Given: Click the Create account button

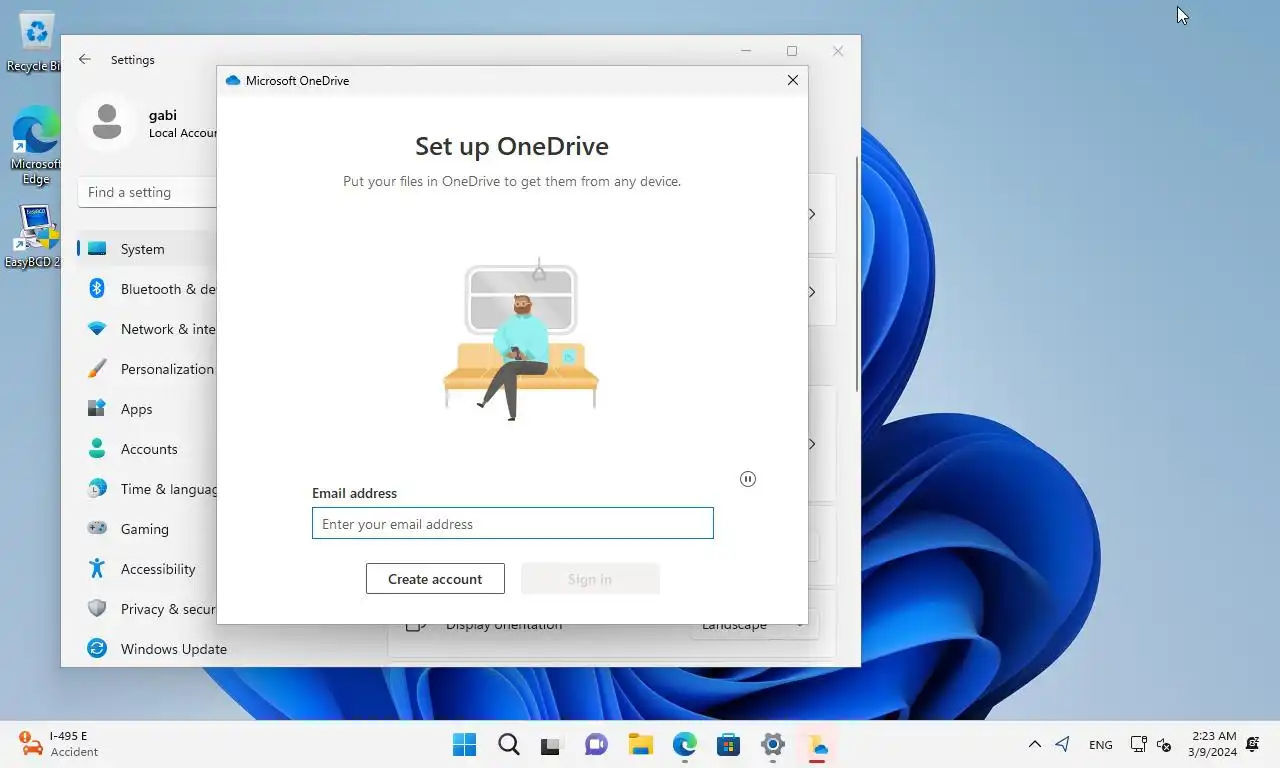Looking at the screenshot, I should coord(435,579).
